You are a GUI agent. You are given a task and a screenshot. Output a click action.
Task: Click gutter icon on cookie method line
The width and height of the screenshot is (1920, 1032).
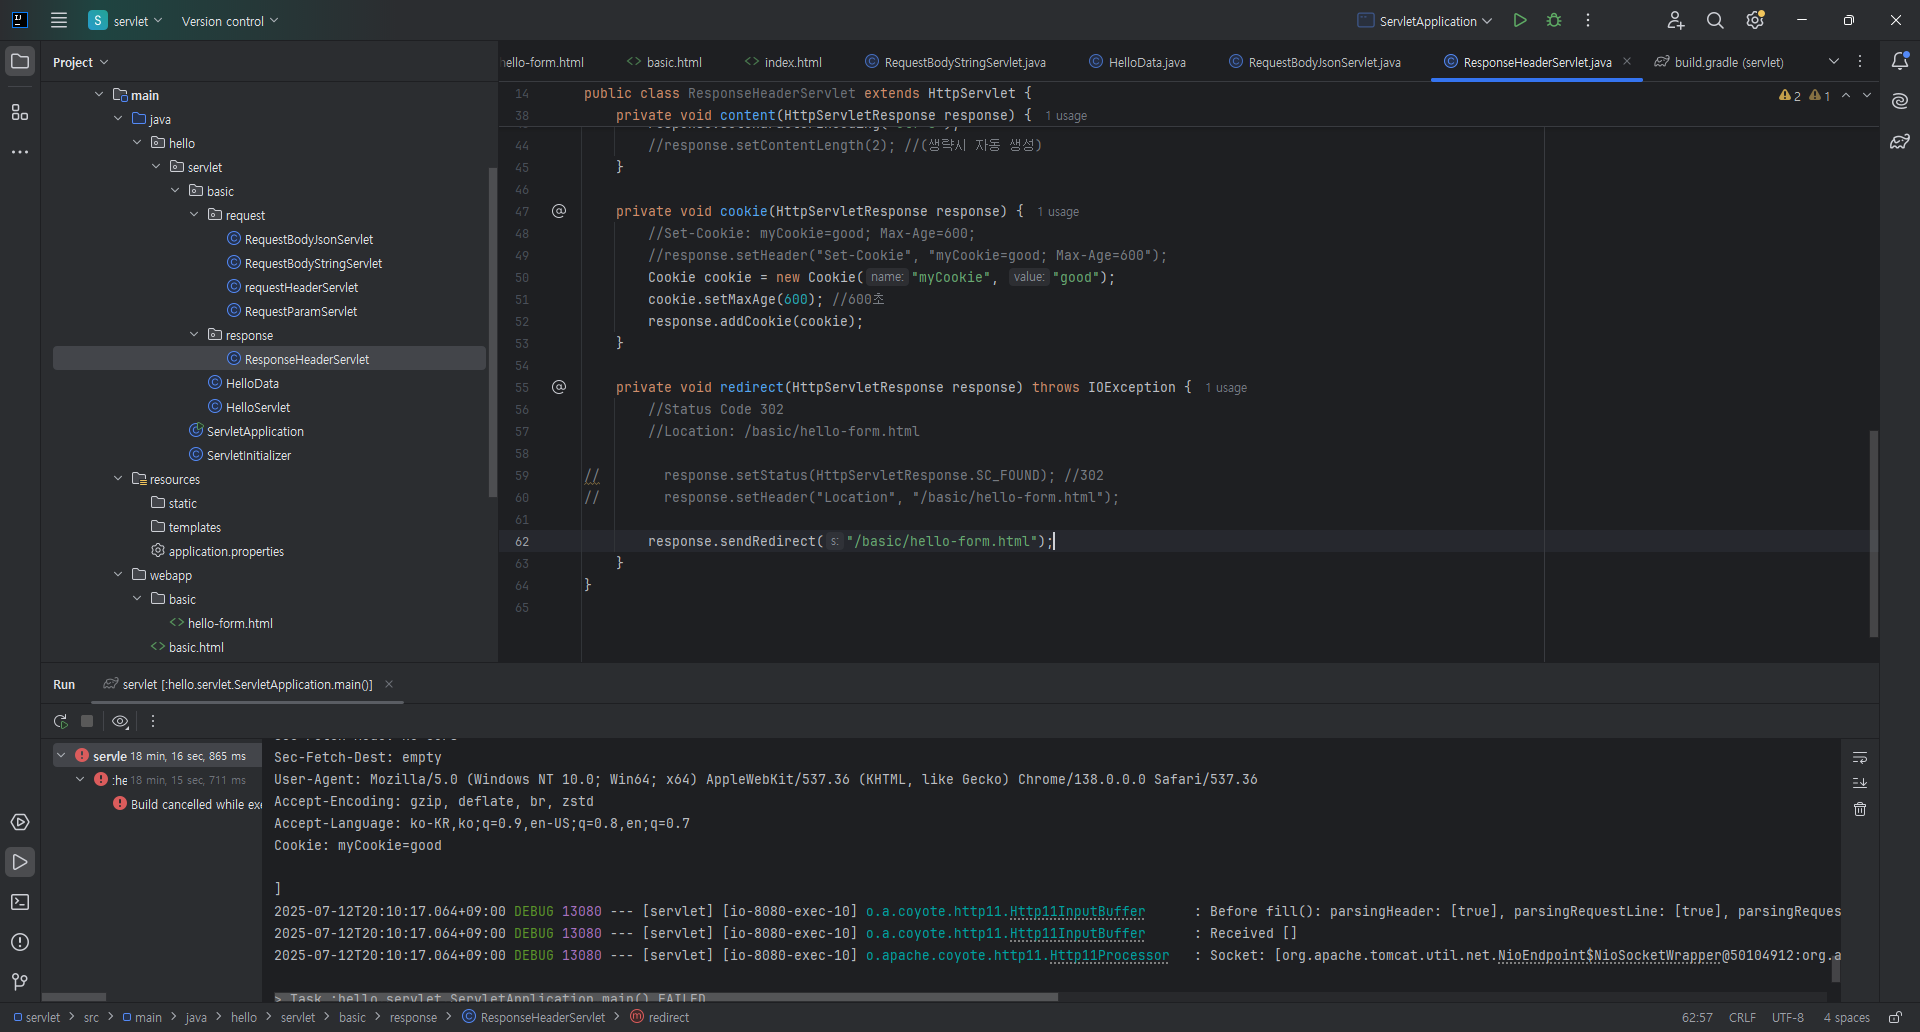tap(559, 211)
